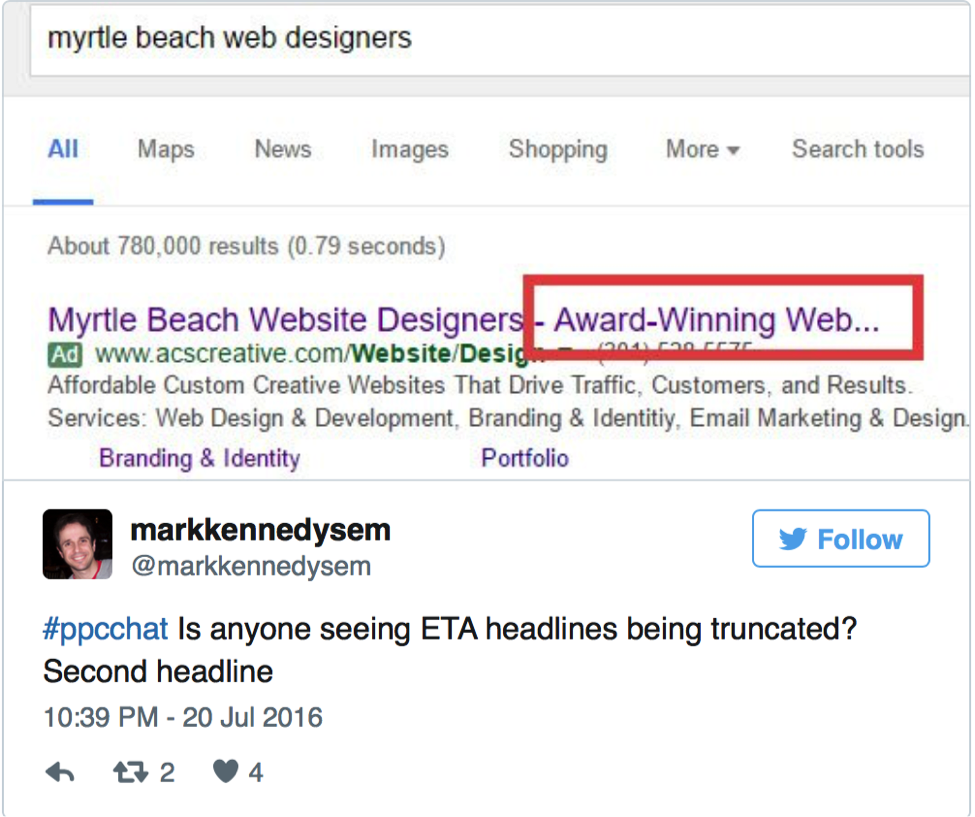
Task: Switch to the Maps tab
Action: tap(166, 150)
